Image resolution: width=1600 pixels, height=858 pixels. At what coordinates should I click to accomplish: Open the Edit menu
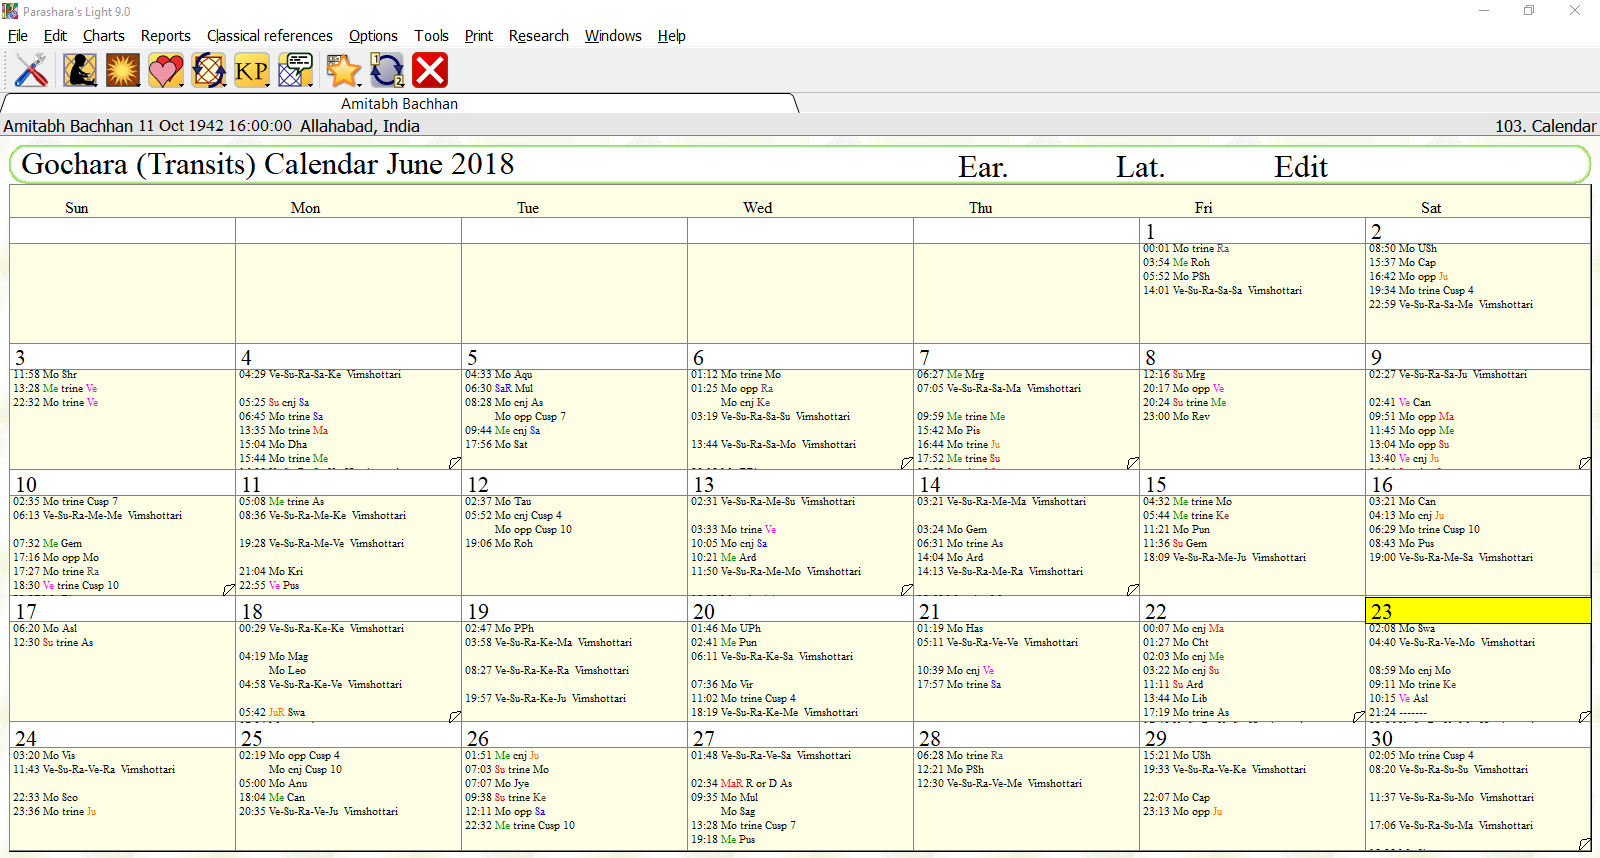point(55,36)
